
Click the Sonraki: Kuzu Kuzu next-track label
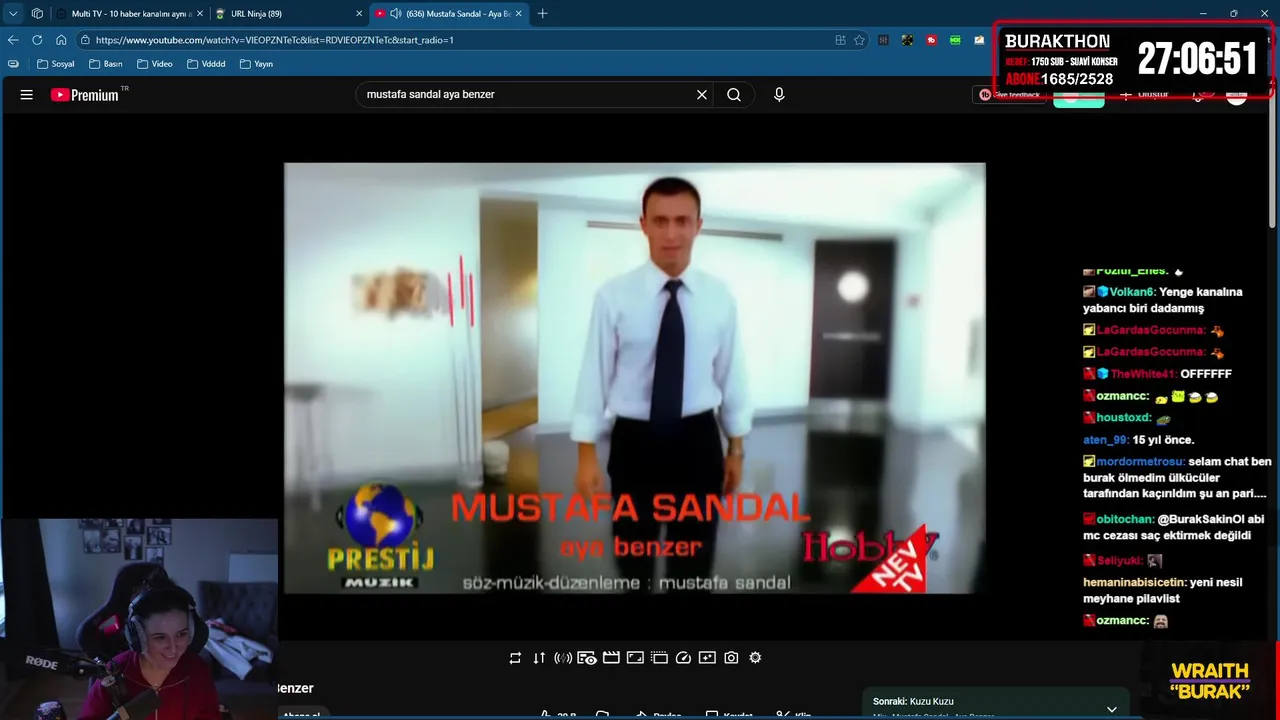click(x=913, y=701)
